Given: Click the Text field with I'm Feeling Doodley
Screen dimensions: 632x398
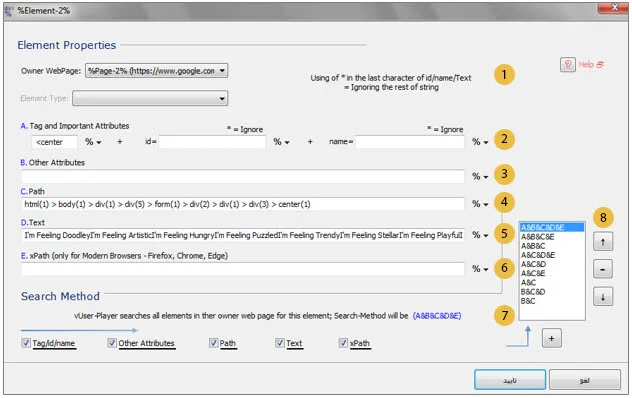Looking at the screenshot, I should point(243,235).
